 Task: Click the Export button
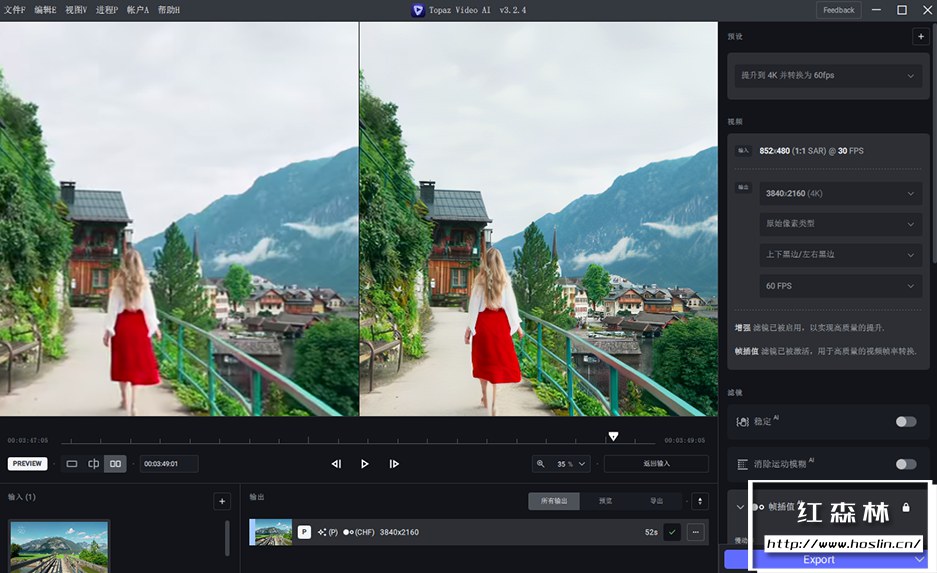click(819, 560)
